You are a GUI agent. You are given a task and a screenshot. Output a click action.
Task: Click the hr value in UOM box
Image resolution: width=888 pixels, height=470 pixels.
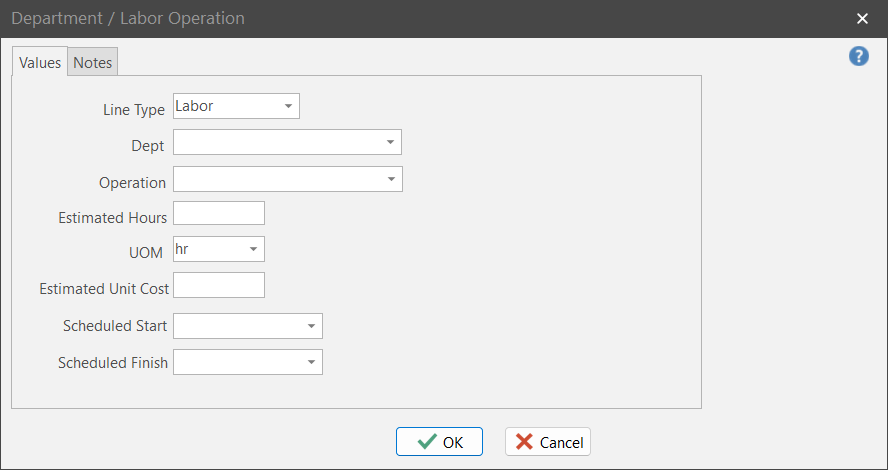[x=183, y=248]
